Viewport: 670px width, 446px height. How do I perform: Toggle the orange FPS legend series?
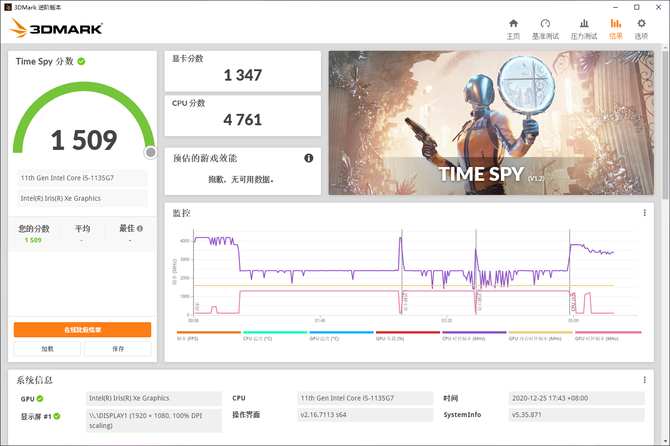(x=209, y=334)
